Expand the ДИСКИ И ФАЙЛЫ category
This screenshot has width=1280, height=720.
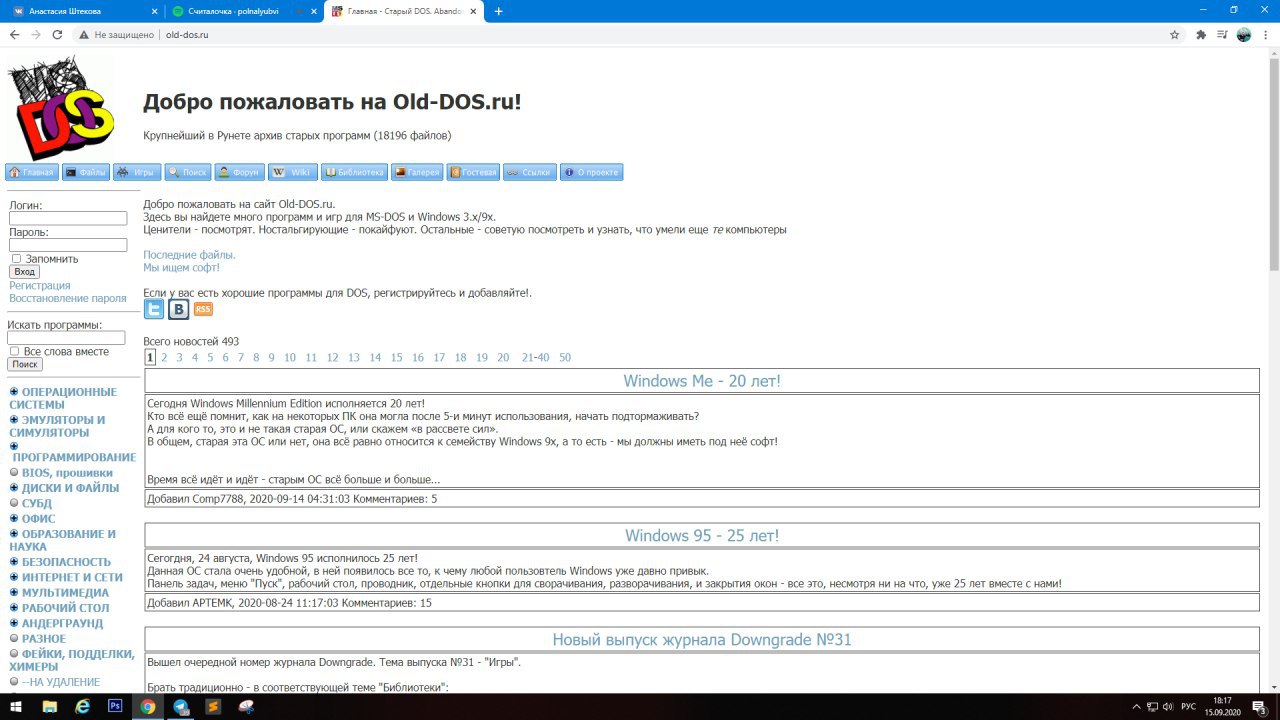coord(14,488)
